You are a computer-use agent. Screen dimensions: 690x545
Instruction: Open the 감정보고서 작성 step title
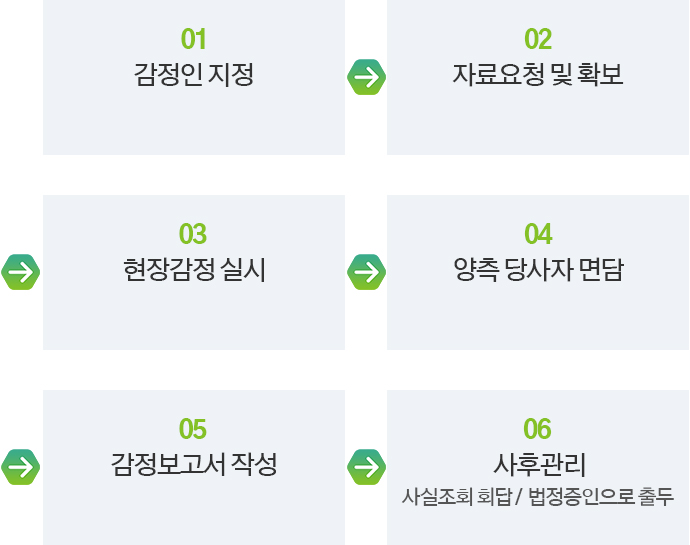[x=194, y=464]
